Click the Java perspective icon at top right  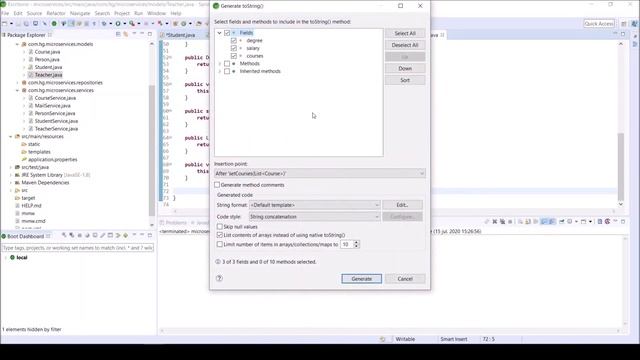click(x=634, y=24)
